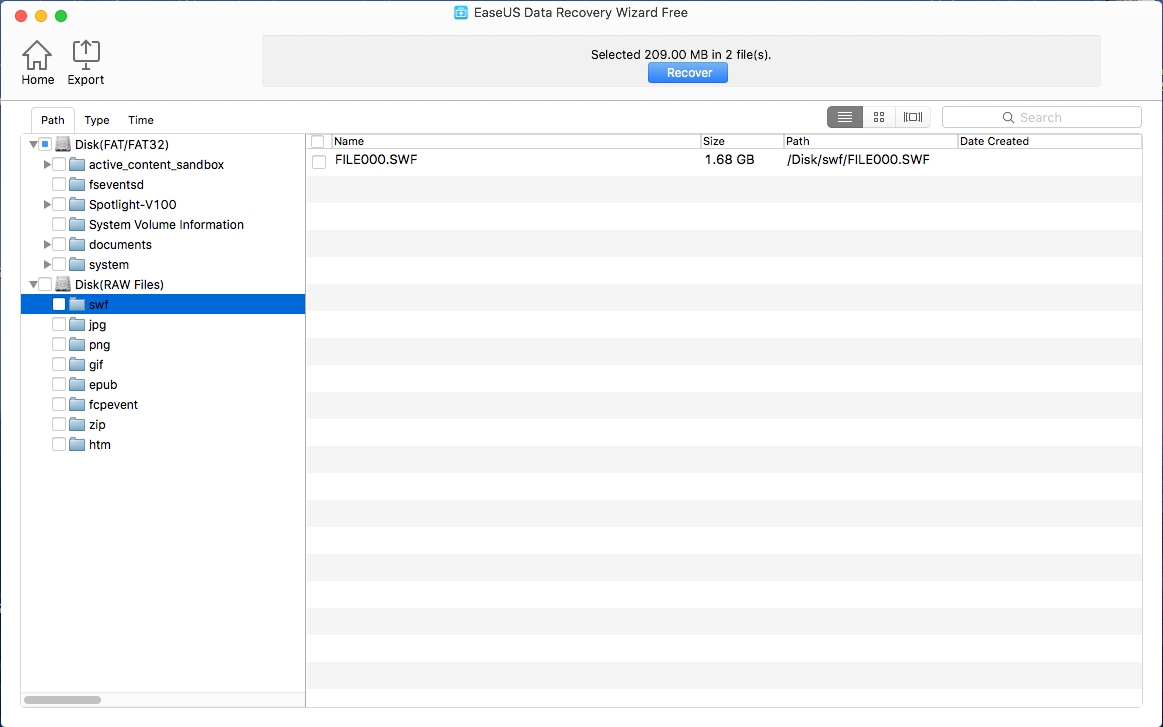Viewport: 1163px width, 727px height.
Task: Check the System Volume Information checkbox
Action: coord(59,224)
